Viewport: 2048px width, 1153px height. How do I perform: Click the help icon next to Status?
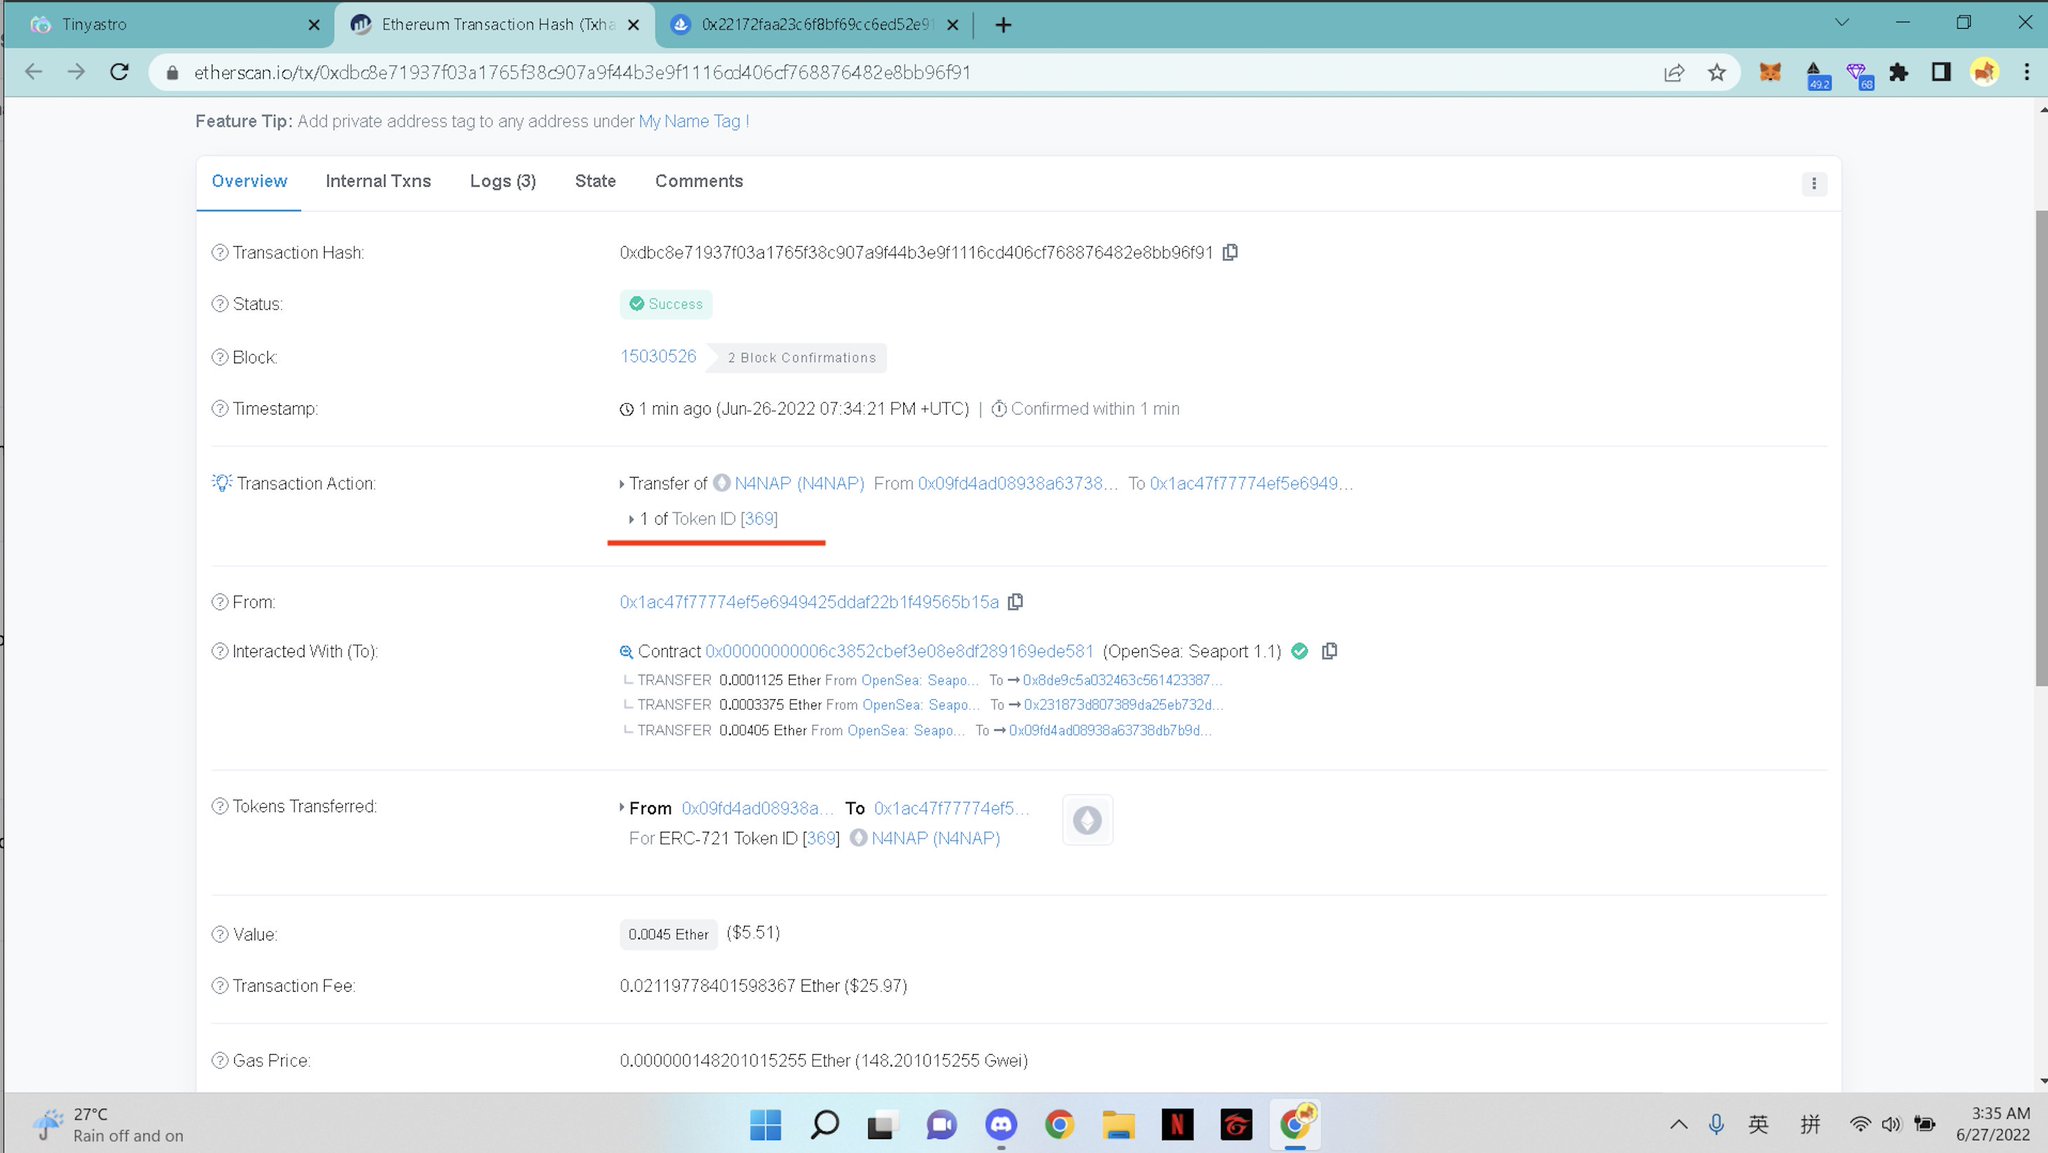(220, 303)
